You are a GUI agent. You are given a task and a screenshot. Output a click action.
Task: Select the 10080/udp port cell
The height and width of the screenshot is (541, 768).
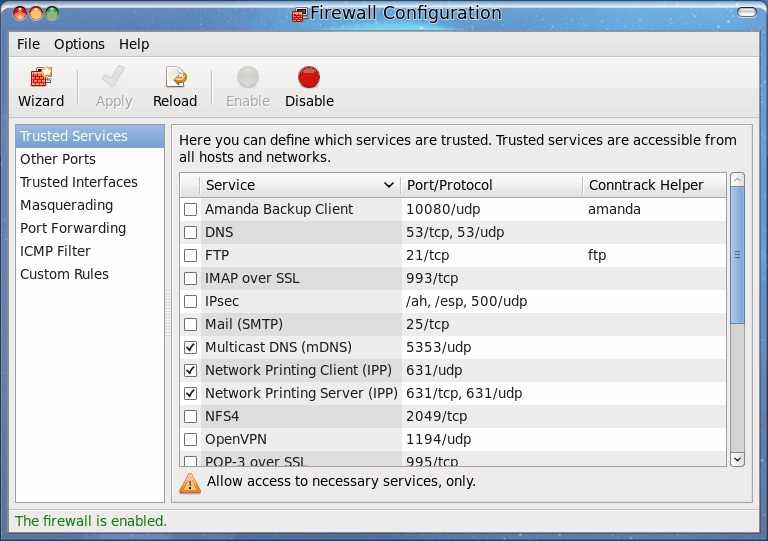tap(492, 210)
